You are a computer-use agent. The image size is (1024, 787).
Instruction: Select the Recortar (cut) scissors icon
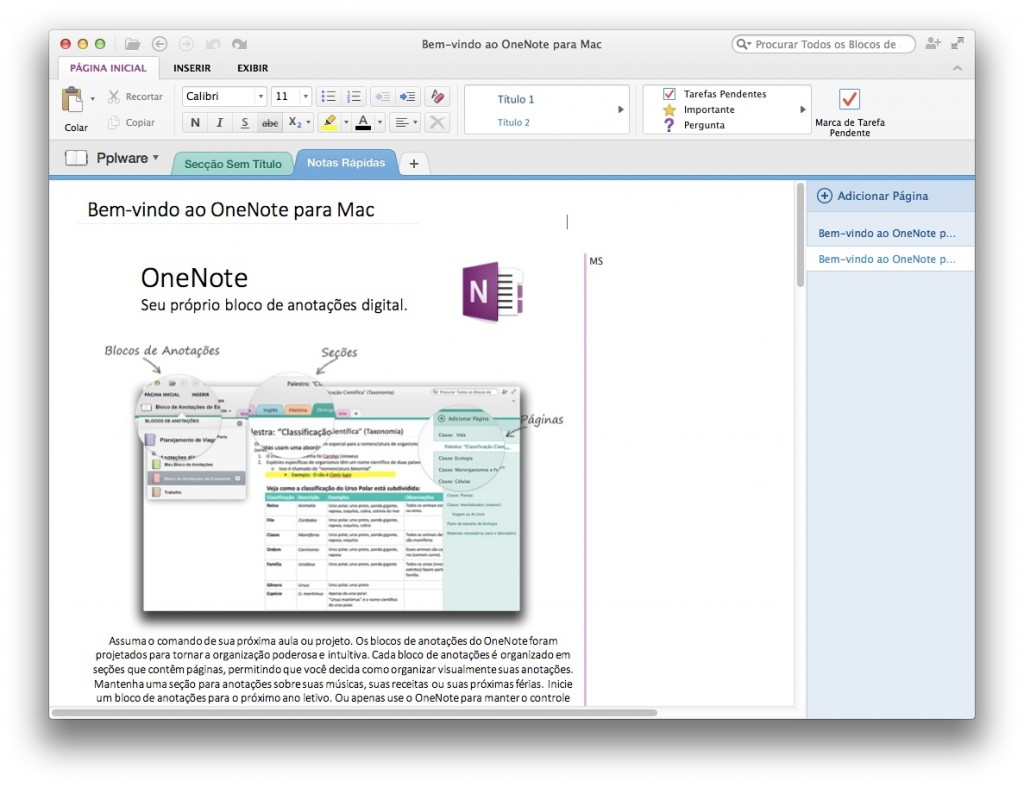click(115, 96)
